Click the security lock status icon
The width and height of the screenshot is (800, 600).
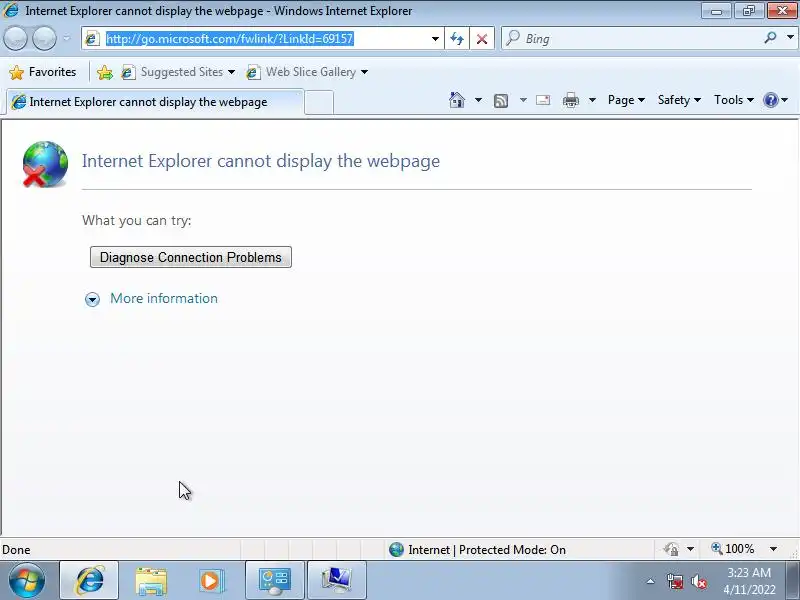(671, 549)
